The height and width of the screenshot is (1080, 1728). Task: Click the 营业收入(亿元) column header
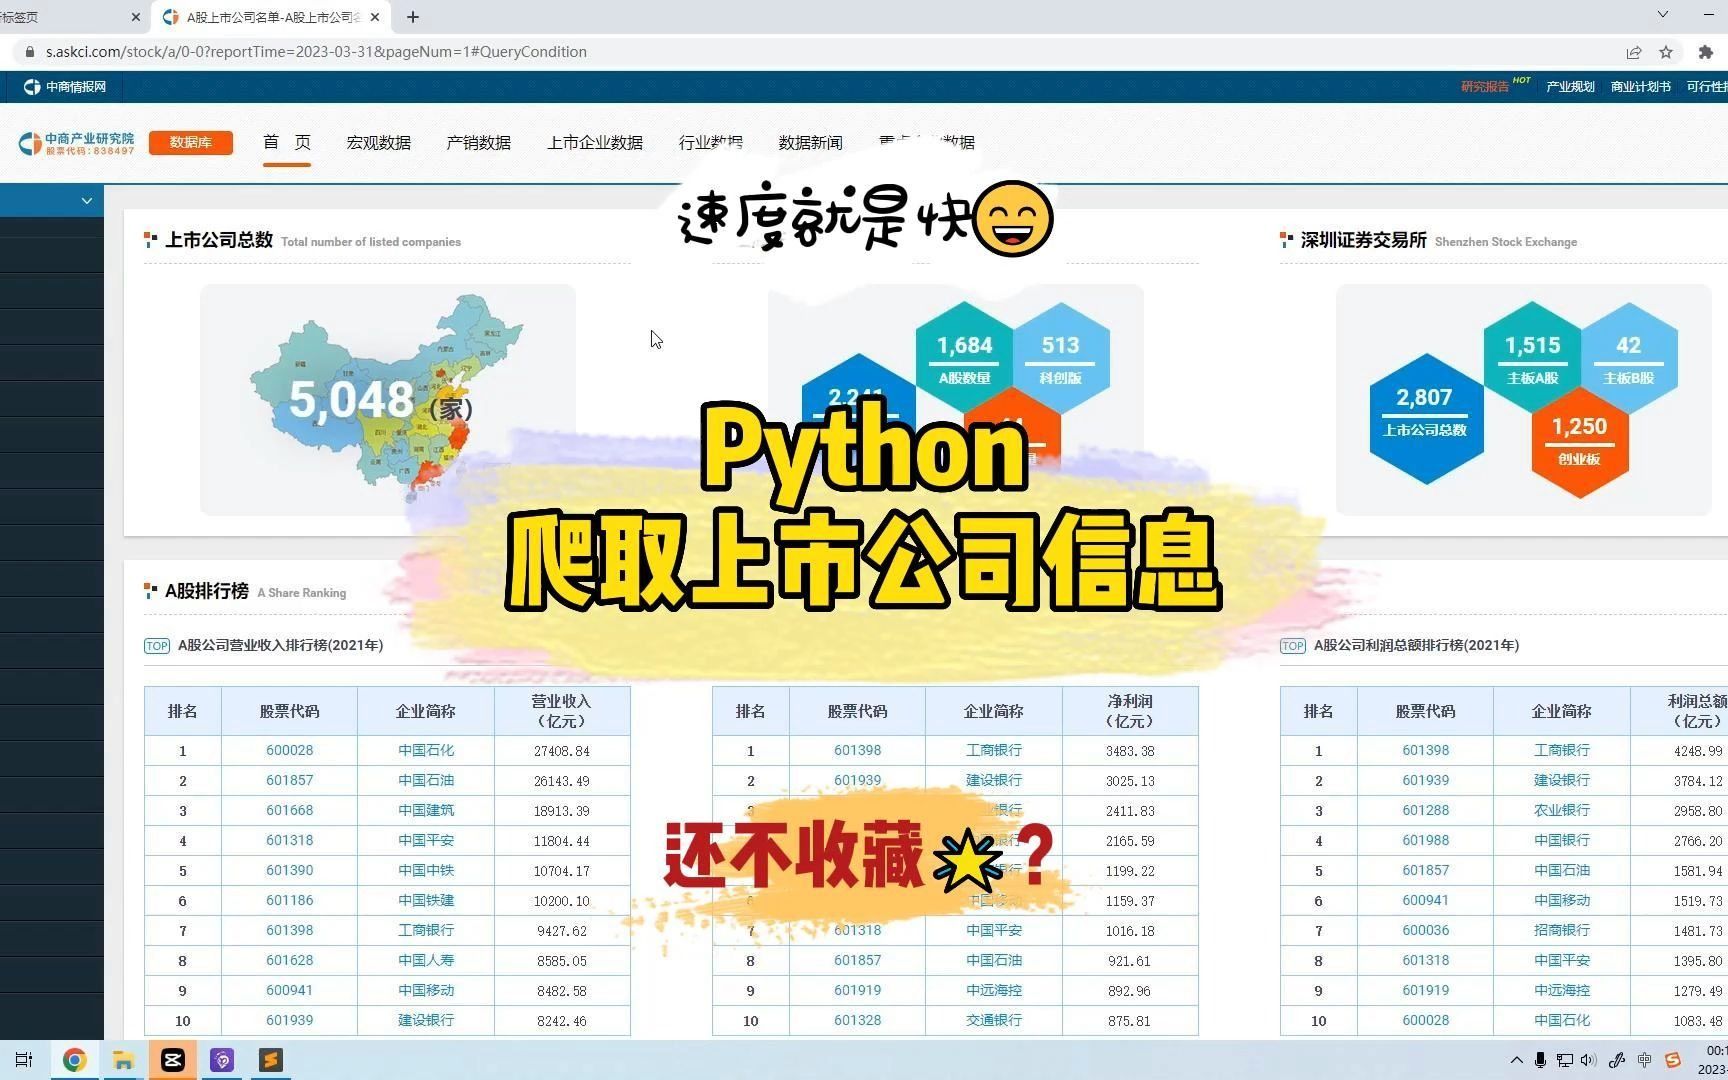pyautogui.click(x=562, y=711)
